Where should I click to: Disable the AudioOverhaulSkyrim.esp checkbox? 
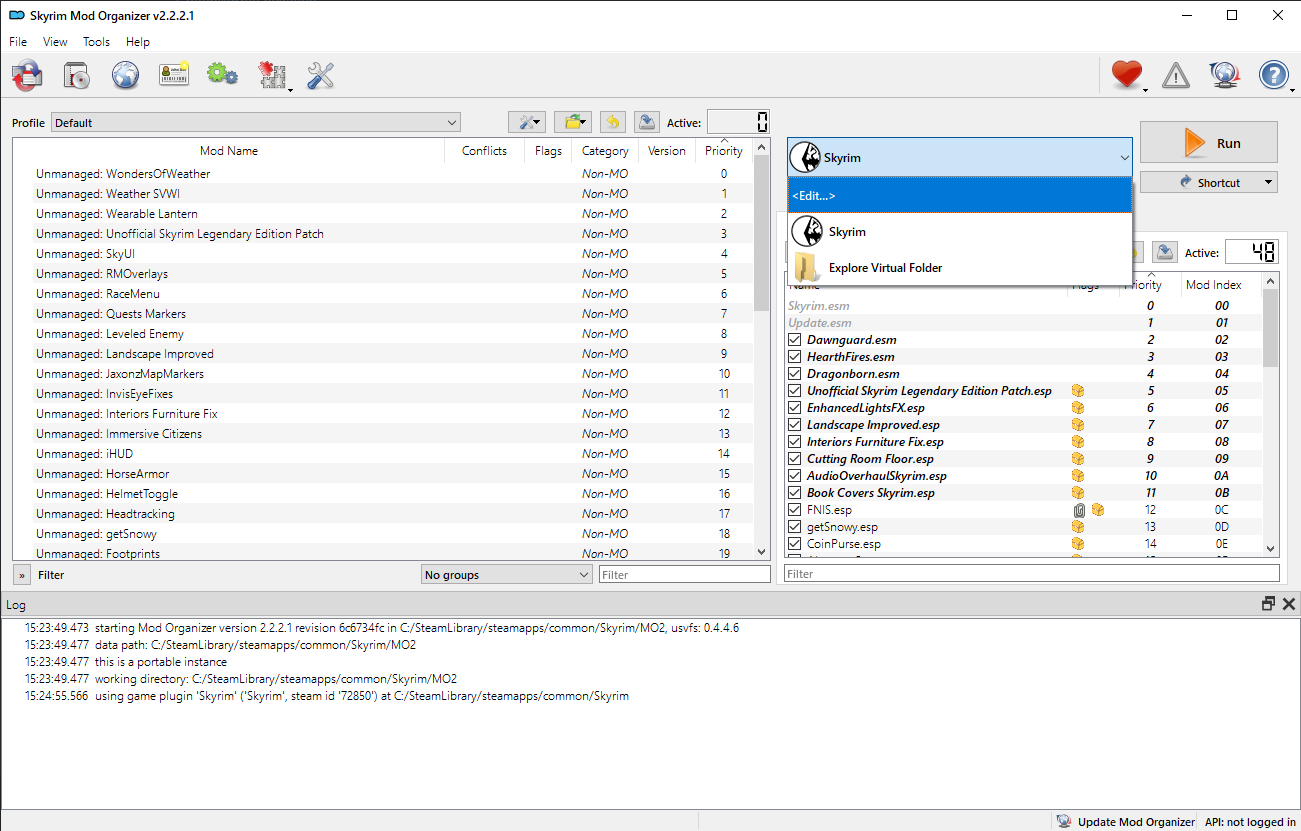[795, 476]
